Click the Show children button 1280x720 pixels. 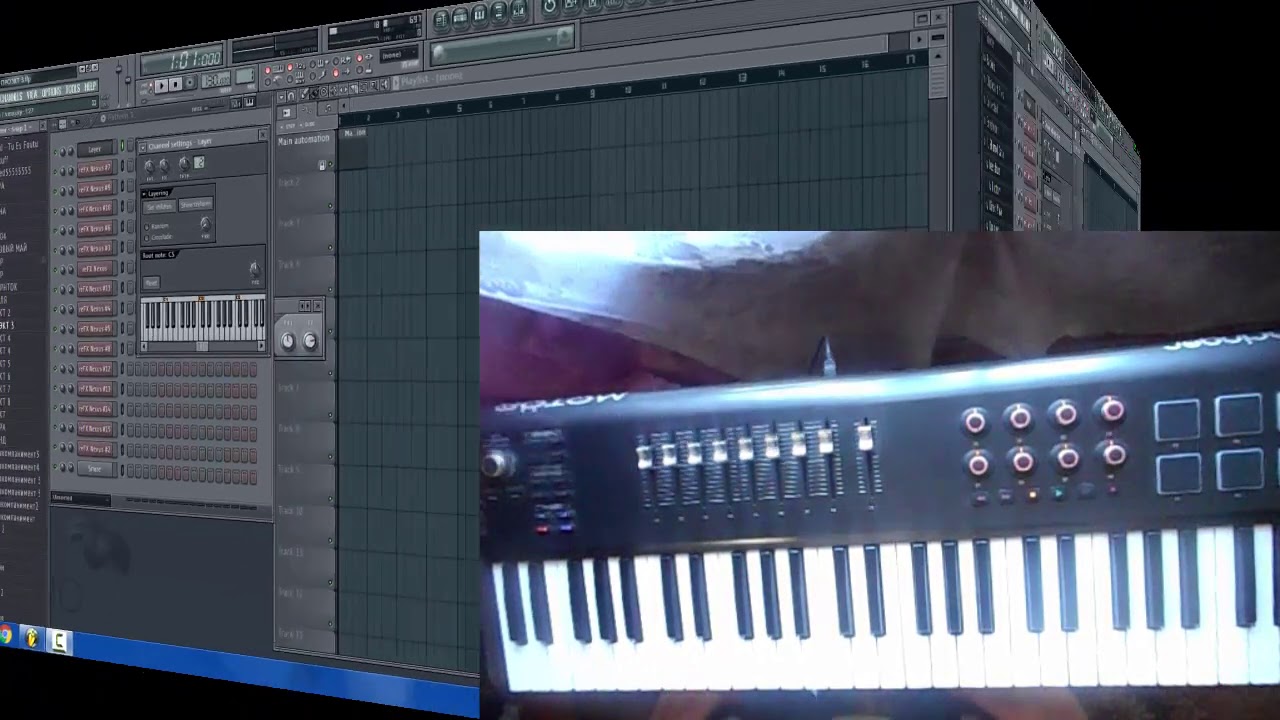point(196,204)
